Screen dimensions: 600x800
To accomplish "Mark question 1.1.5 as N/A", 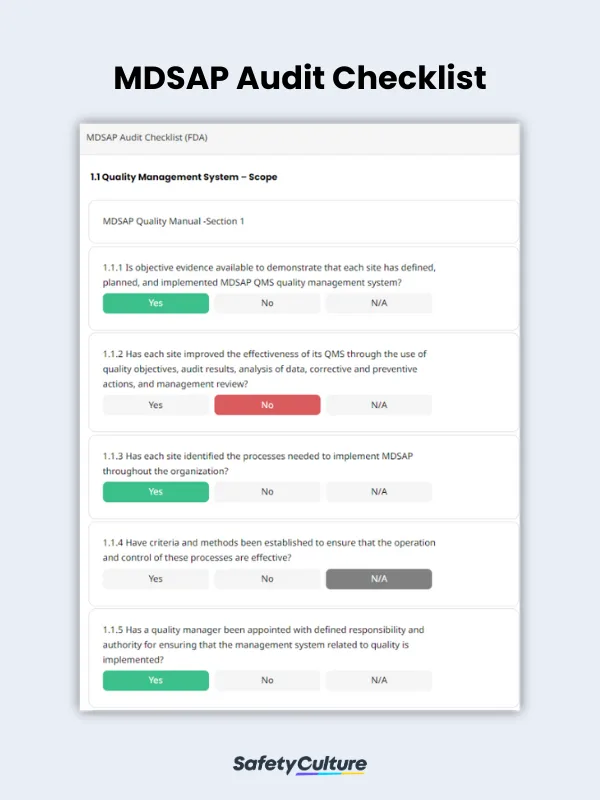I will [x=379, y=680].
